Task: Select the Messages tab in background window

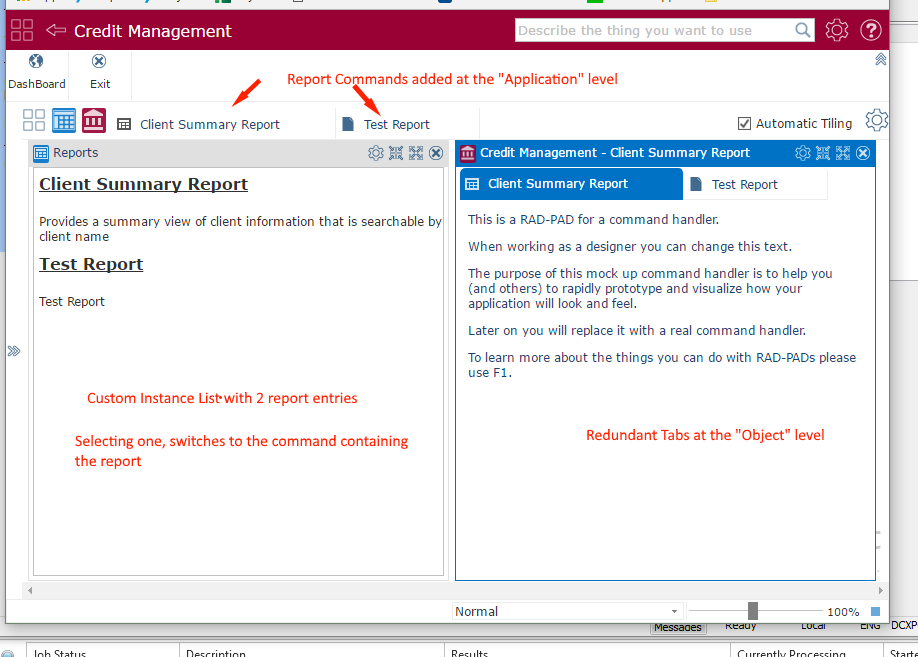Action: point(678,628)
